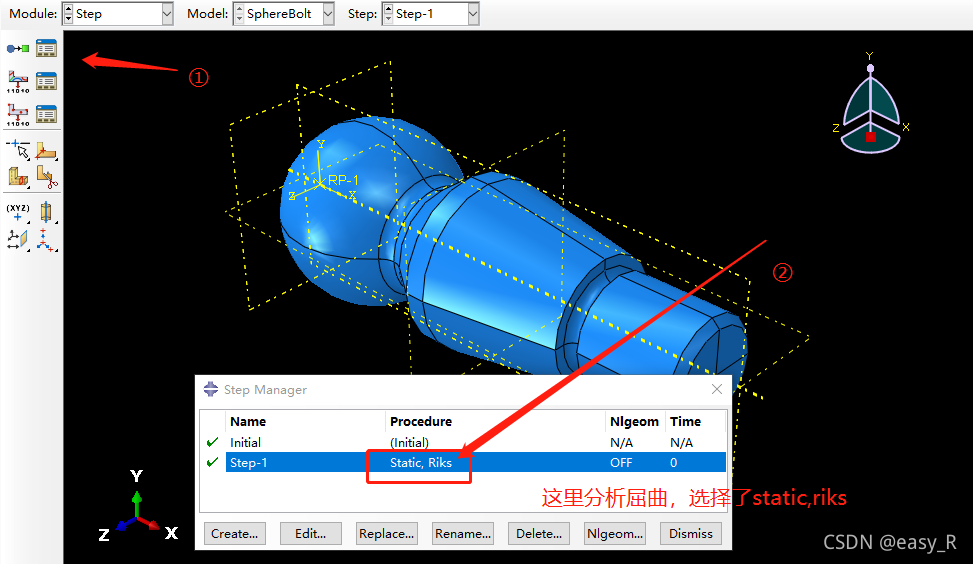Image resolution: width=973 pixels, height=564 pixels.
Task: Open the Module dropdown showing Step
Action: click(167, 14)
